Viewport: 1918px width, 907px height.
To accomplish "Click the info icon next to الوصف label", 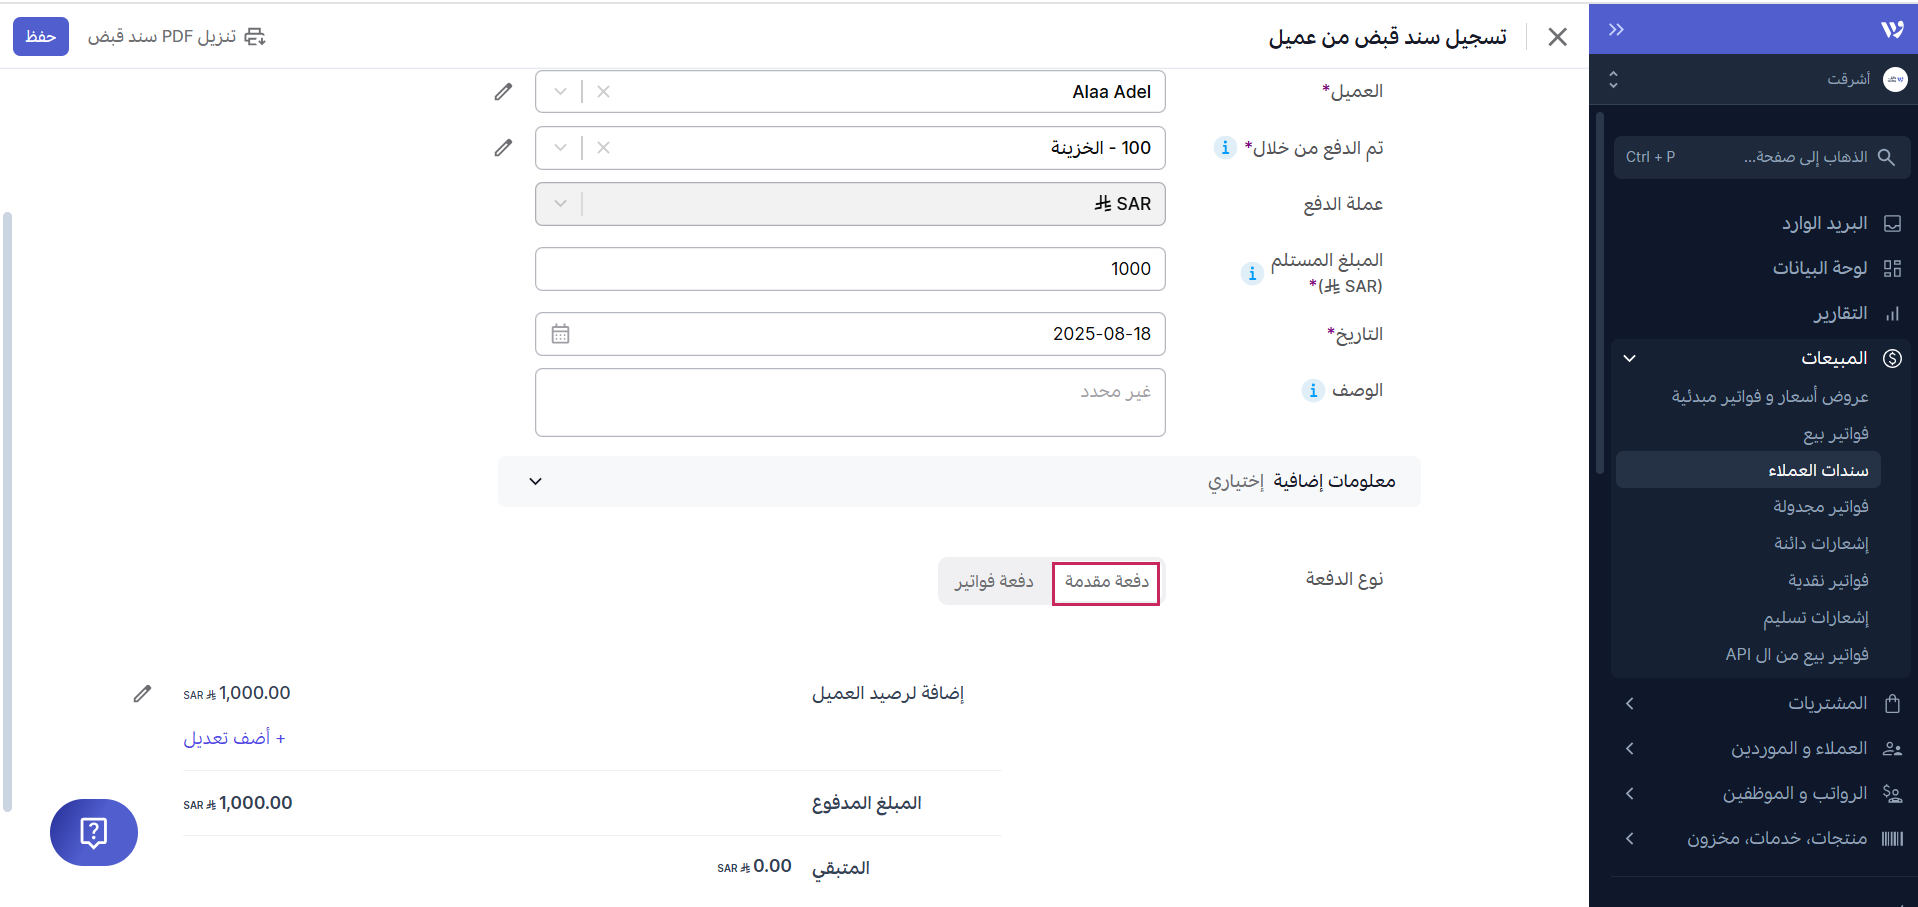I will [x=1313, y=390].
